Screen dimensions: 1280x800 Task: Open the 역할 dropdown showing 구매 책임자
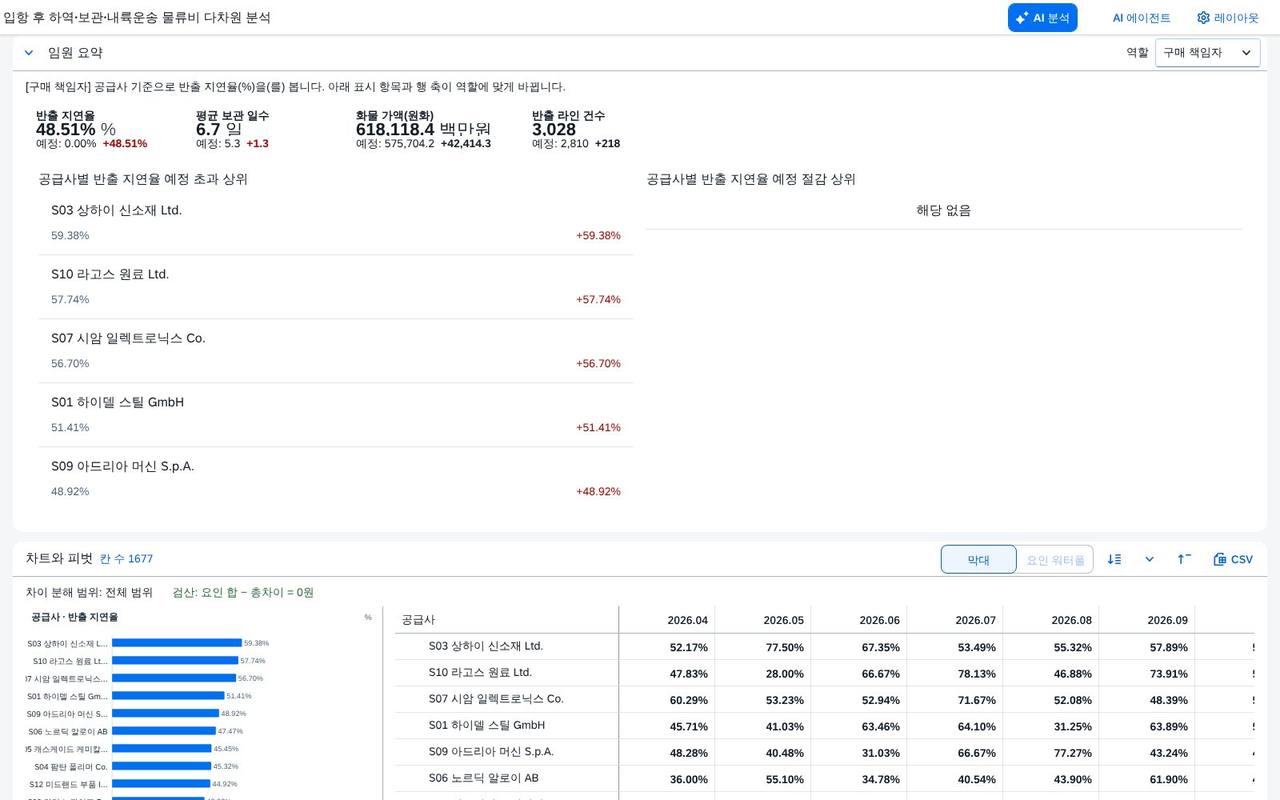click(1207, 53)
